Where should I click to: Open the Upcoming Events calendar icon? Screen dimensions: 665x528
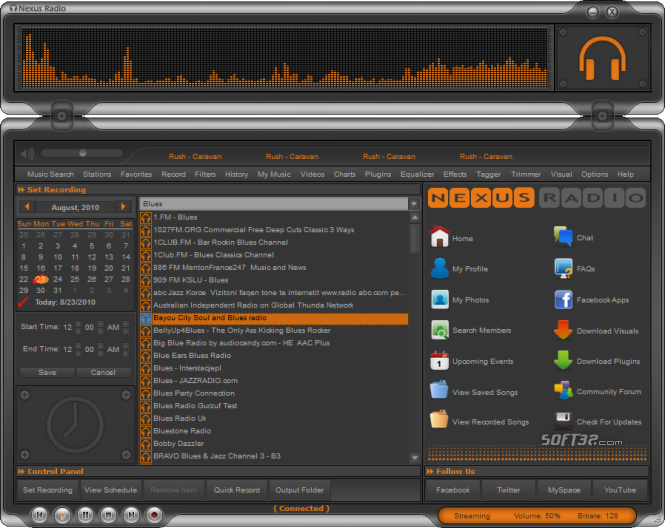pos(439,361)
